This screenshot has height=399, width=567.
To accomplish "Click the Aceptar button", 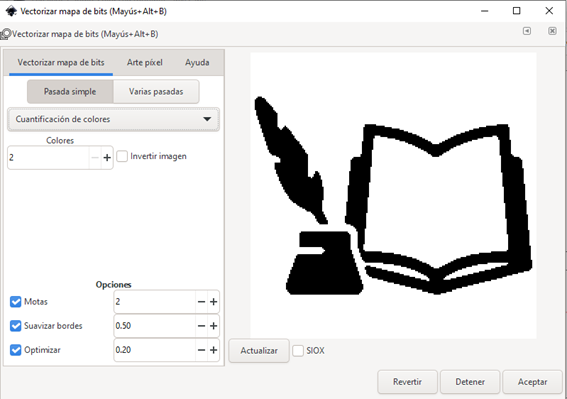I will (x=532, y=382).
